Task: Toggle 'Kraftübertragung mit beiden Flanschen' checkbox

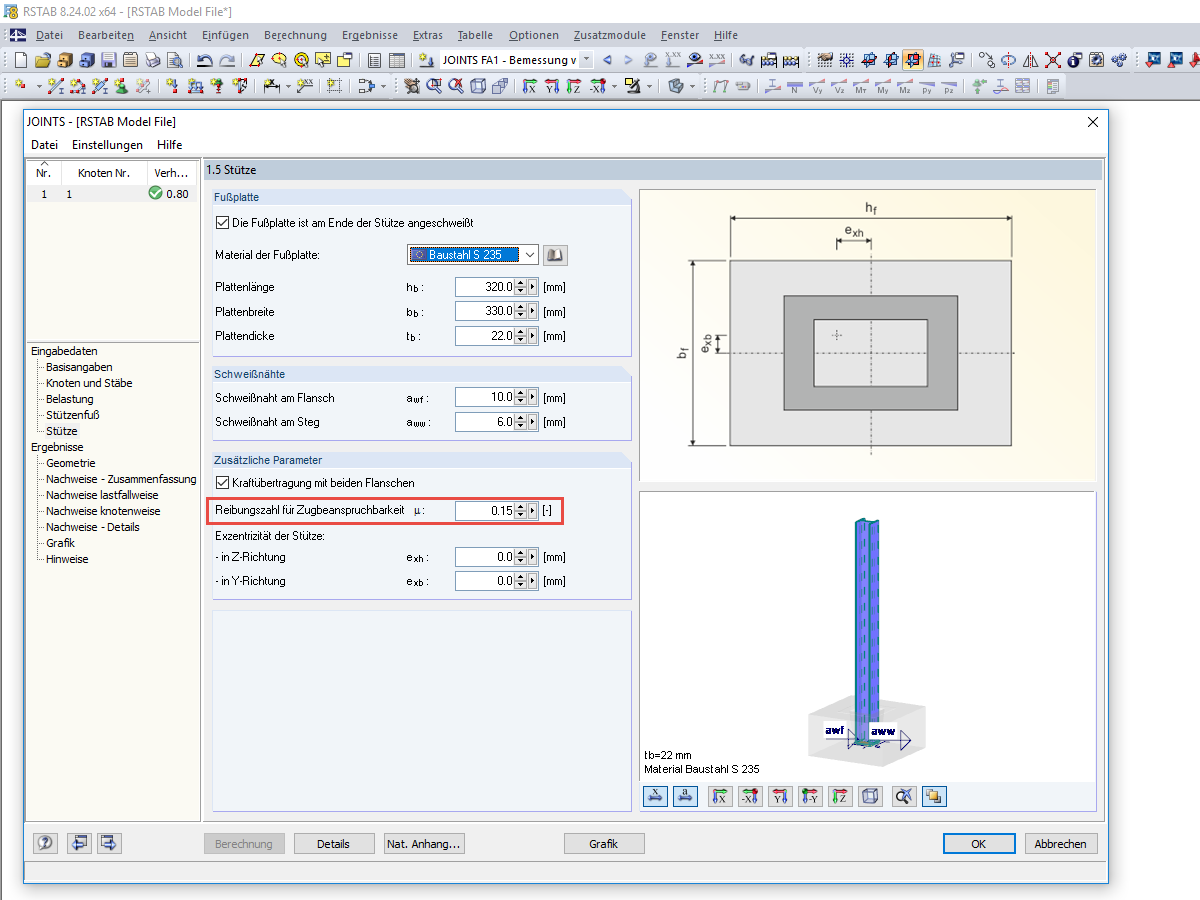Action: click(222, 483)
